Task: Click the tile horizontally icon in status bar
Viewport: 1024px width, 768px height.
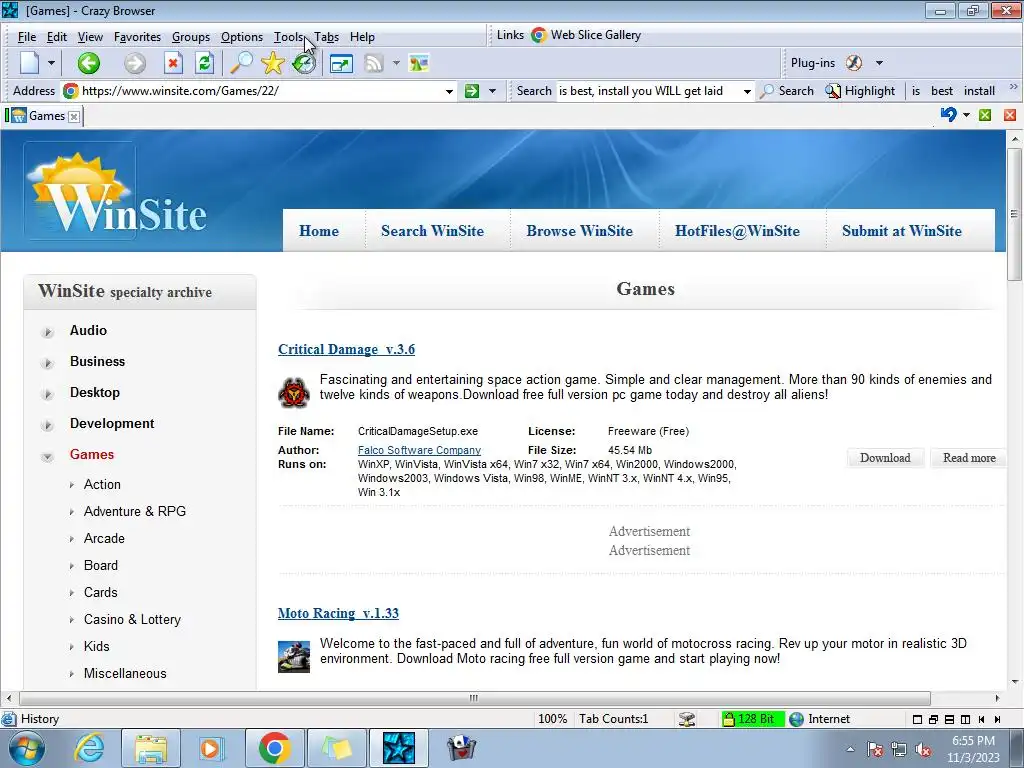Action: point(950,719)
